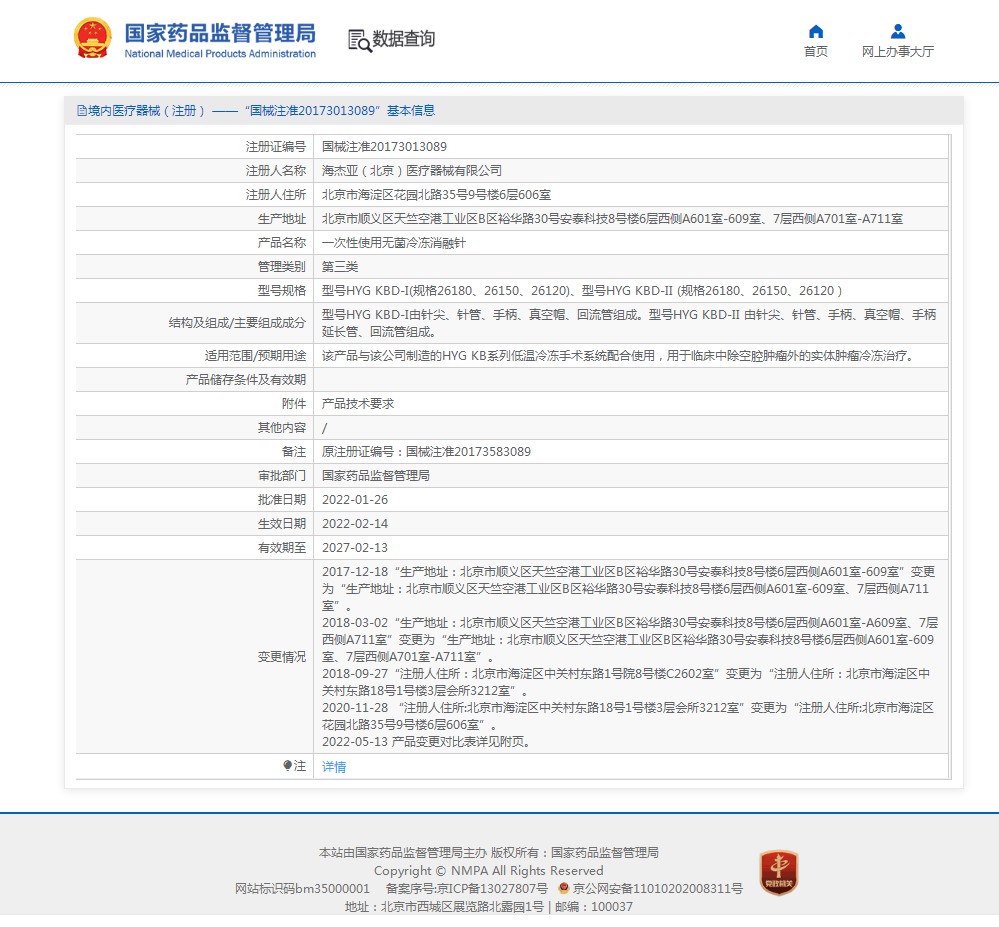Click the 数据查询 magnifier document icon
This screenshot has width=999, height=927.
click(x=359, y=40)
